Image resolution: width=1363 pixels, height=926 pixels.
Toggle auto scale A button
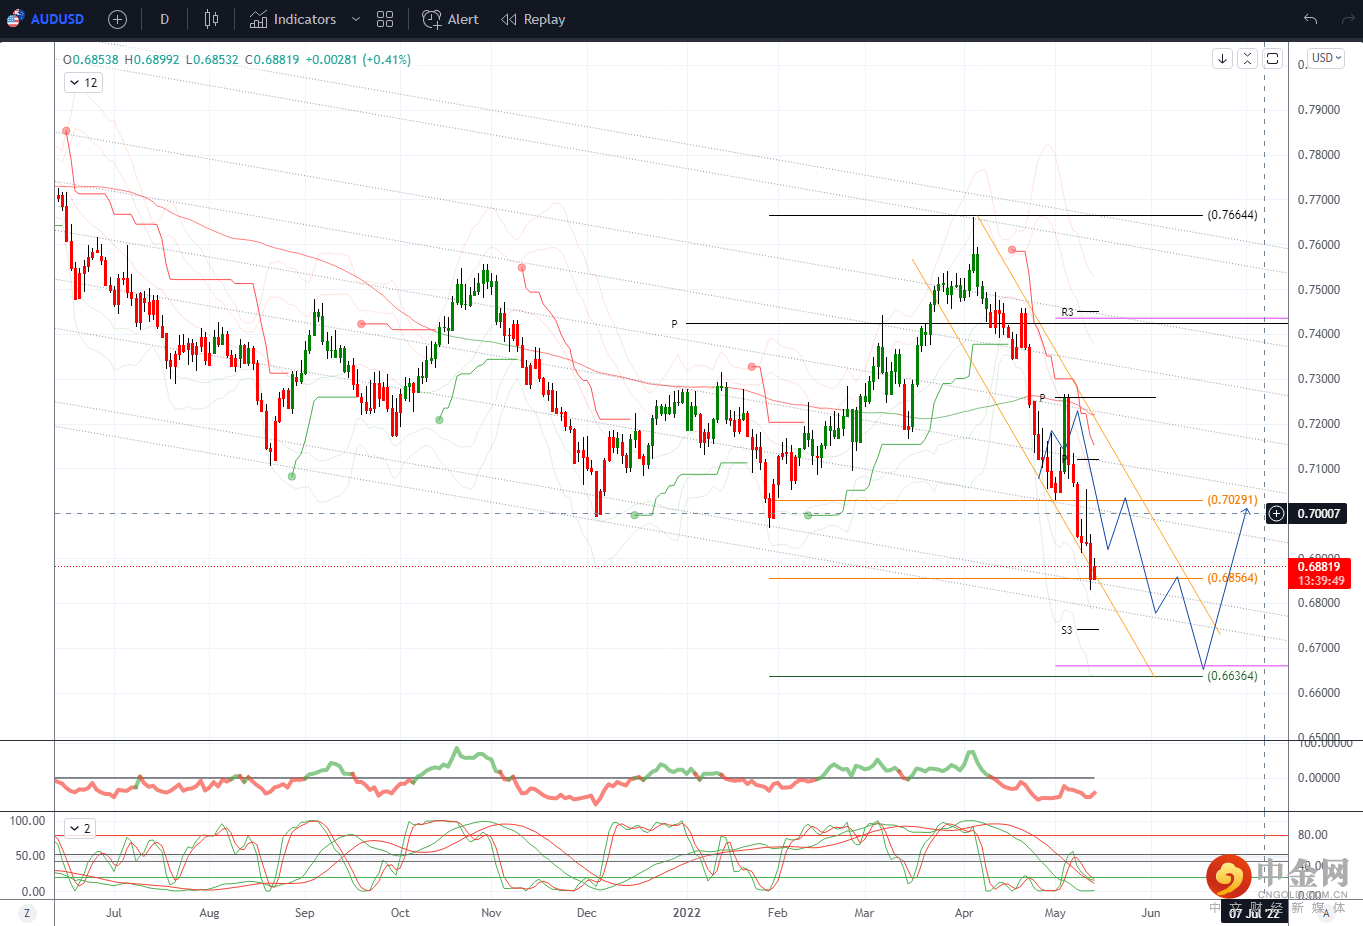click(1327, 912)
